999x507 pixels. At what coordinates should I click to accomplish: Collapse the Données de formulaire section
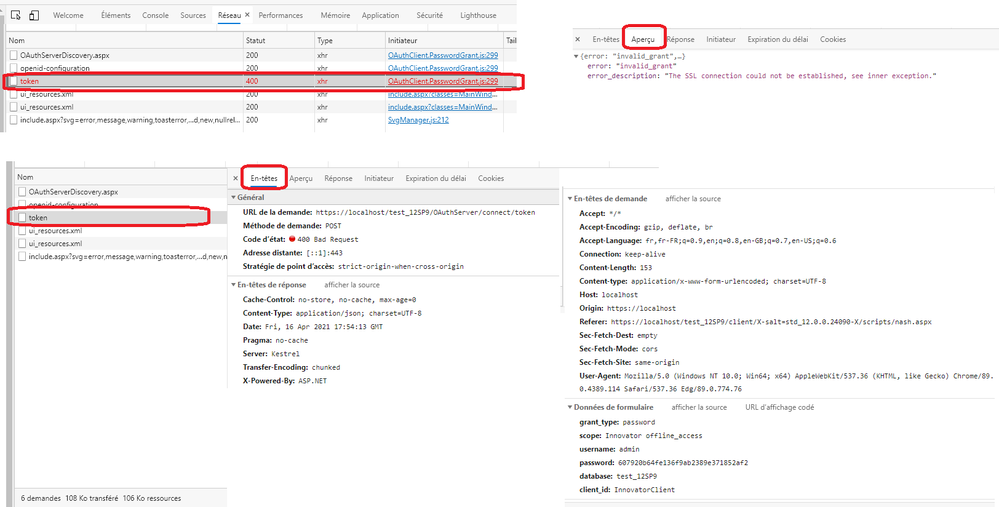click(570, 407)
